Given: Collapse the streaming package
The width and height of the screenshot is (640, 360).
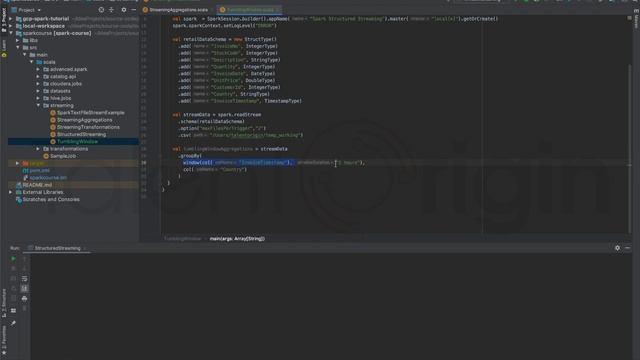Looking at the screenshot, I should tap(38, 105).
